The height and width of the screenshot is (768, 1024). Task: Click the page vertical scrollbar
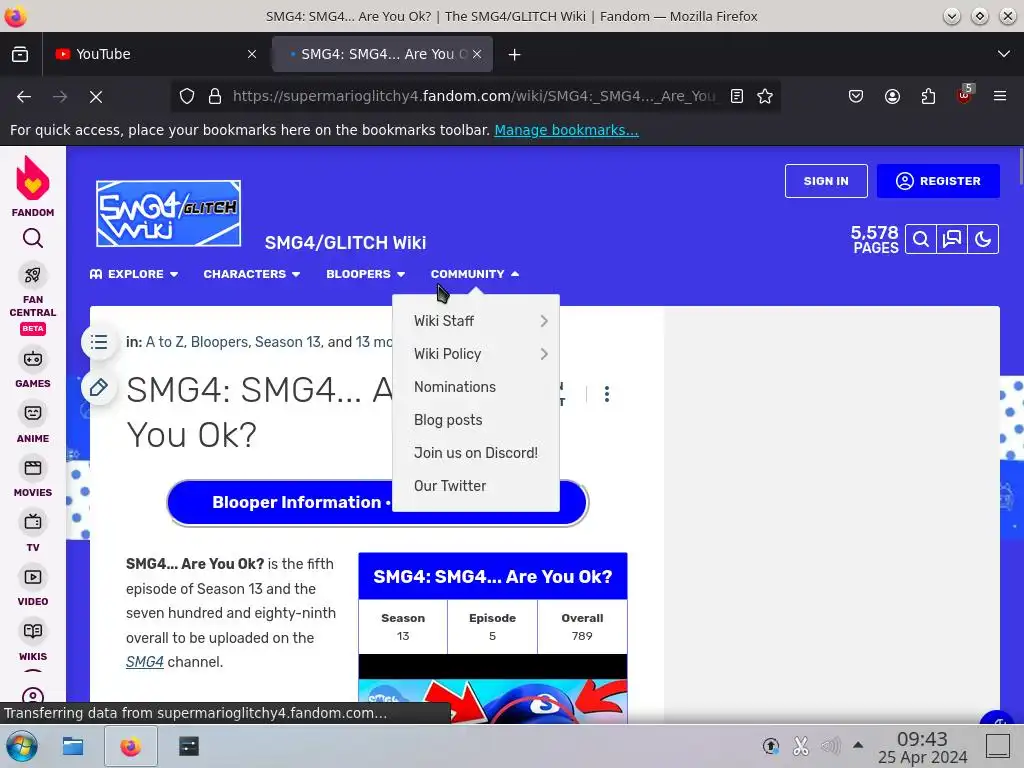pyautogui.click(x=1020, y=167)
